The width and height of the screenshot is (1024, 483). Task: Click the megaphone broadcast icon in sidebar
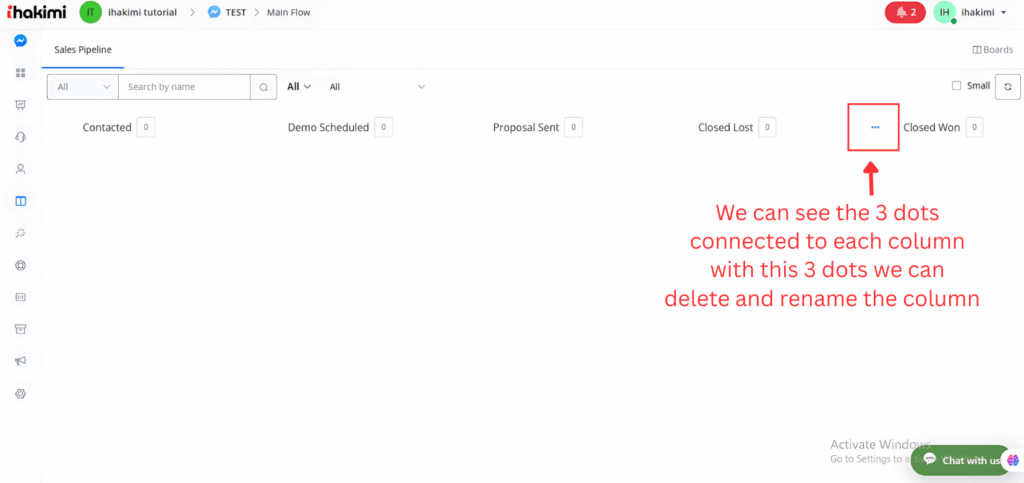tap(20, 361)
